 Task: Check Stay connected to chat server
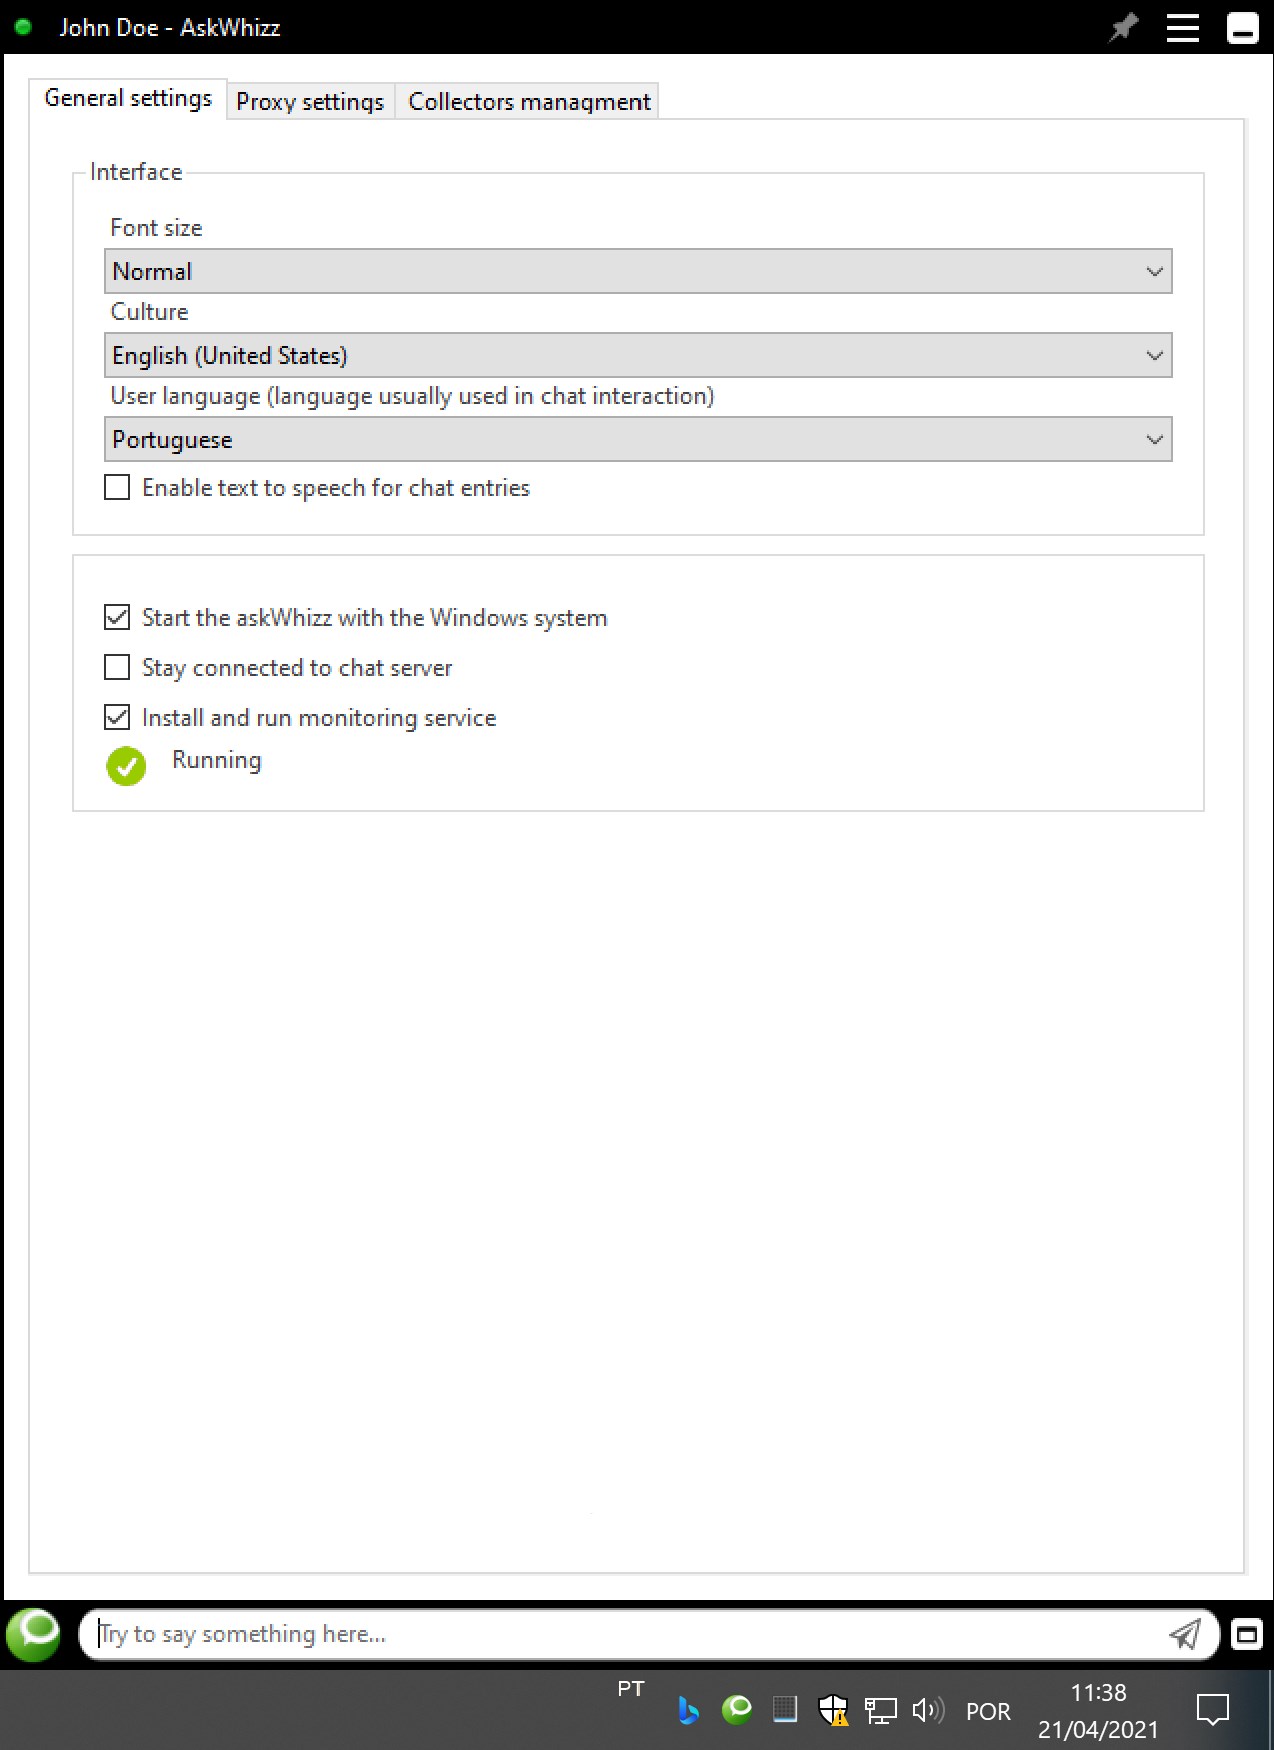(x=117, y=667)
